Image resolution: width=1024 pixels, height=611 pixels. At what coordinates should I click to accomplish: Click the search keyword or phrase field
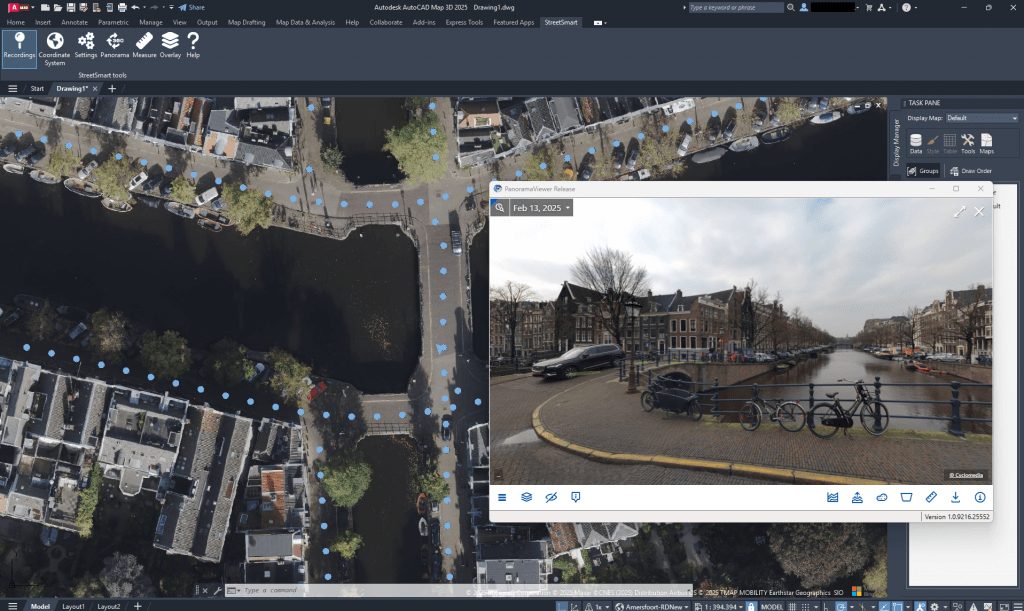(735, 7)
